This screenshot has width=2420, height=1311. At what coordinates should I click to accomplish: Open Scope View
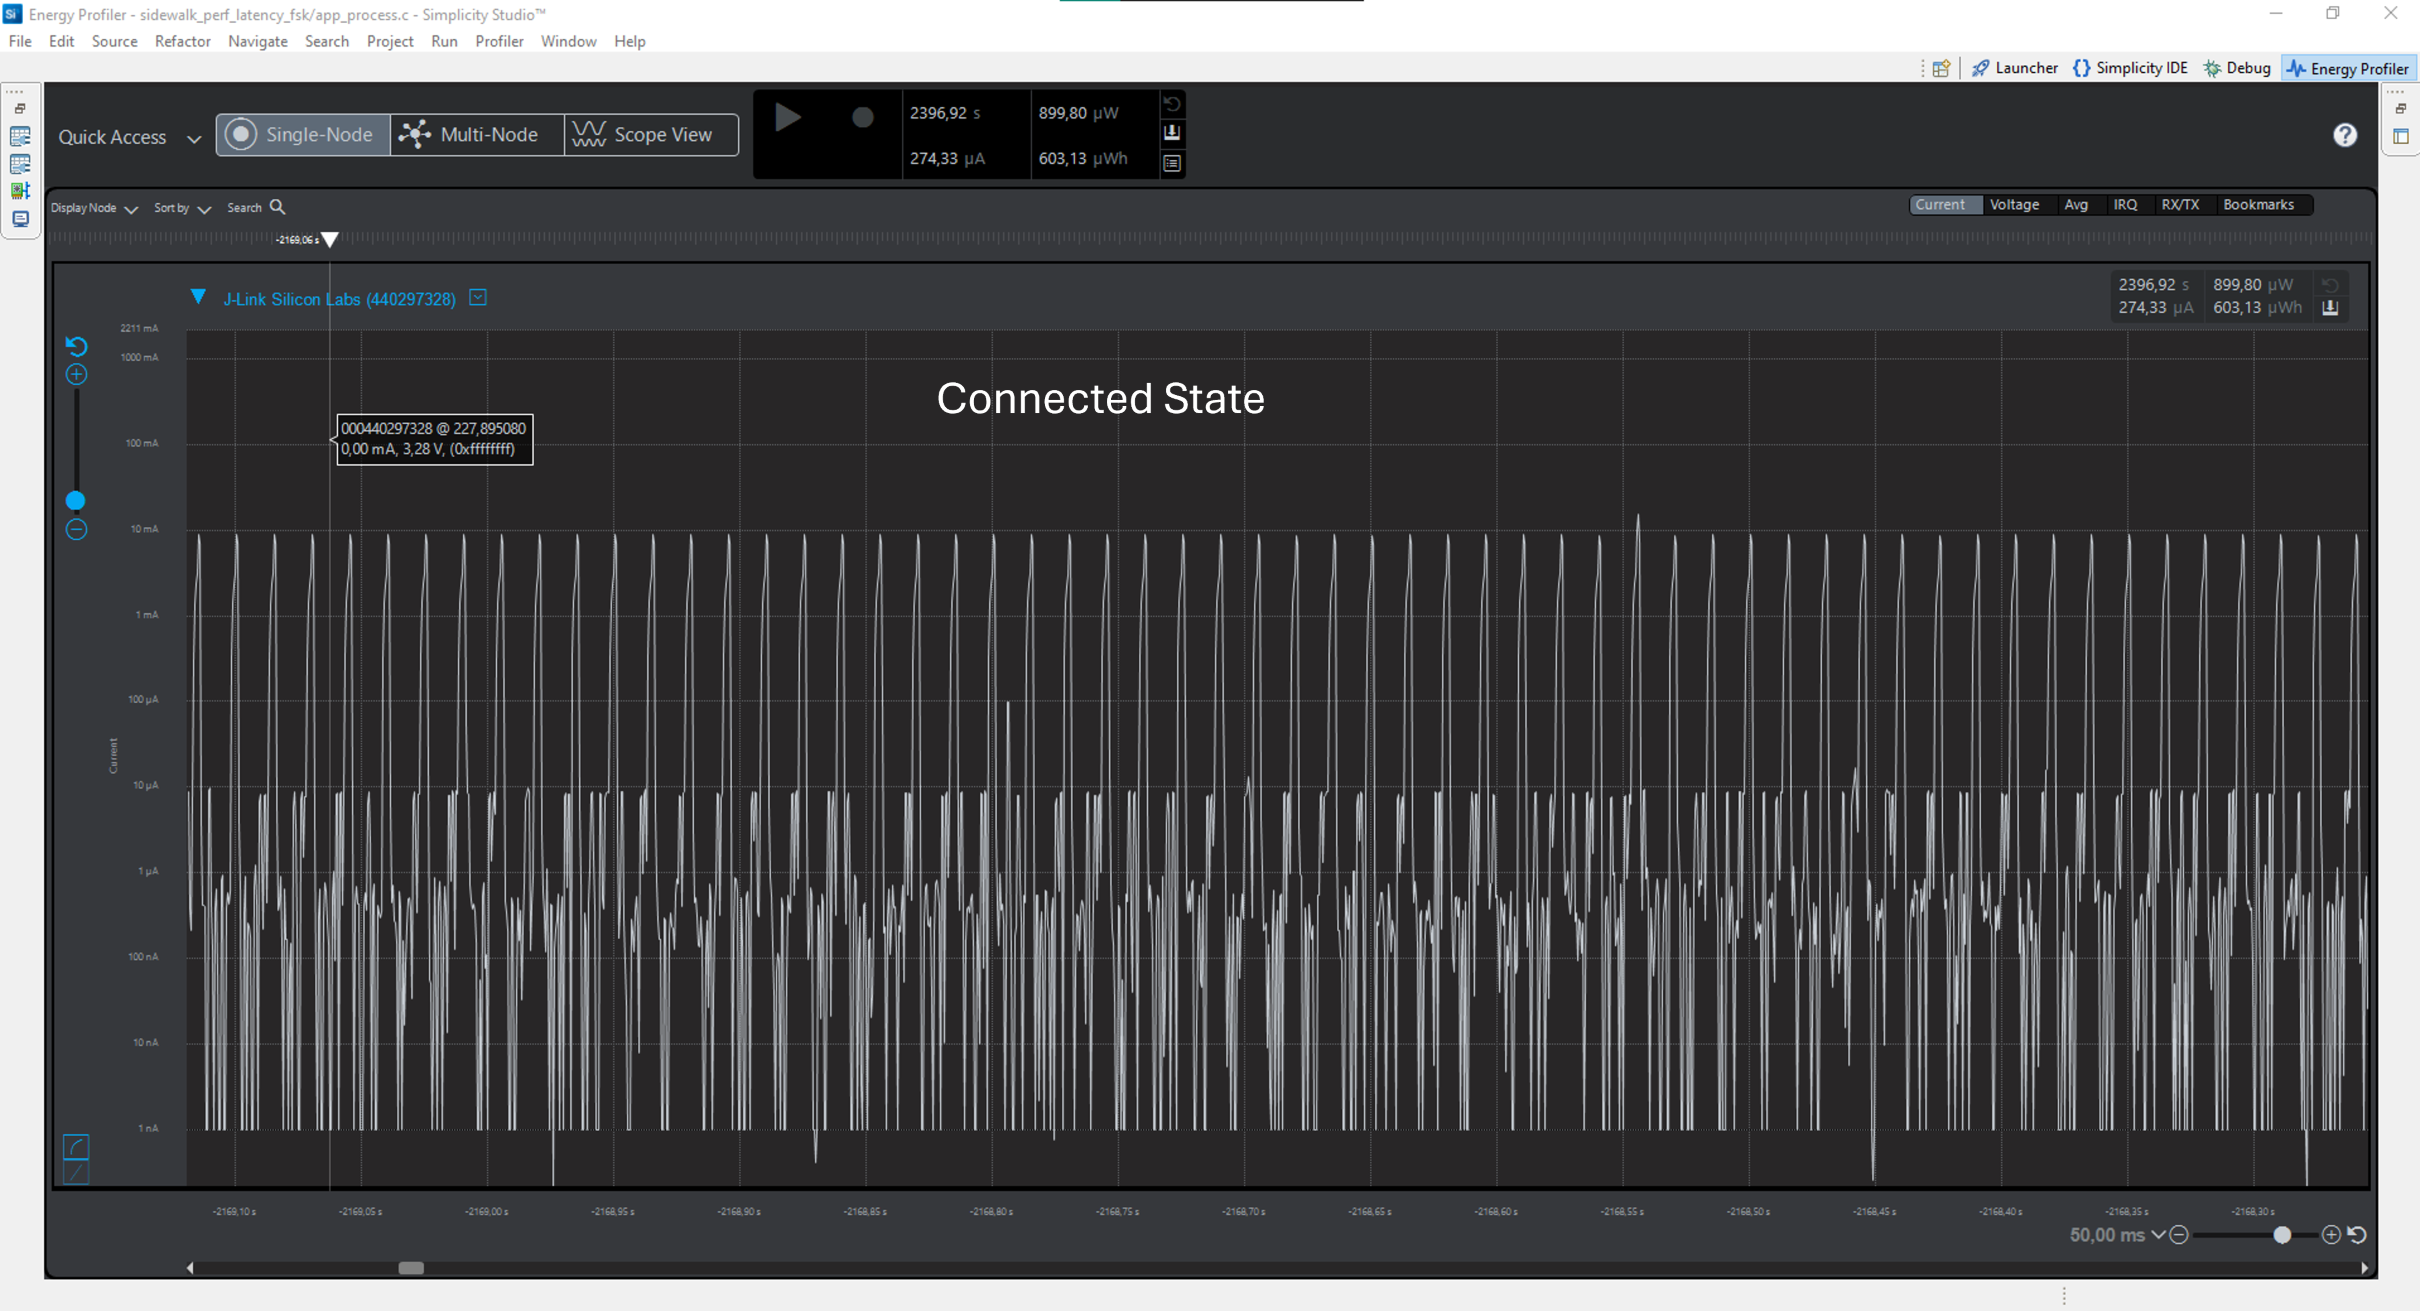click(650, 134)
